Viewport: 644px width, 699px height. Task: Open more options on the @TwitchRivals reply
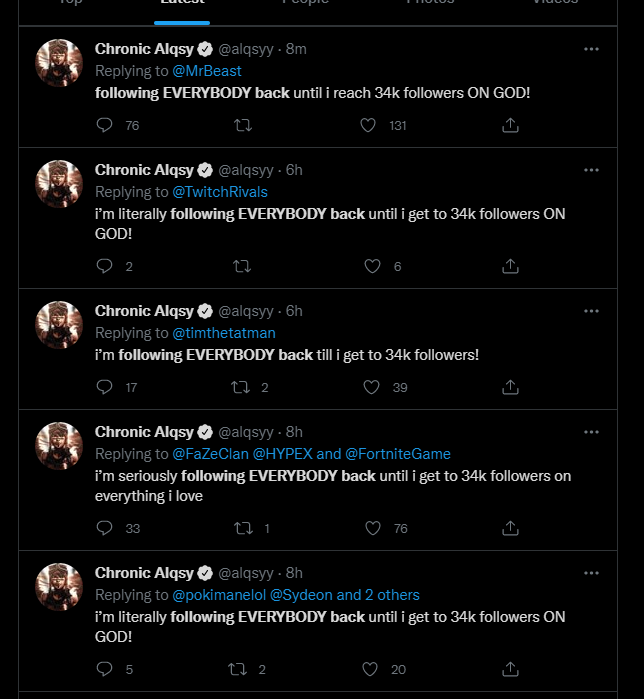[591, 170]
